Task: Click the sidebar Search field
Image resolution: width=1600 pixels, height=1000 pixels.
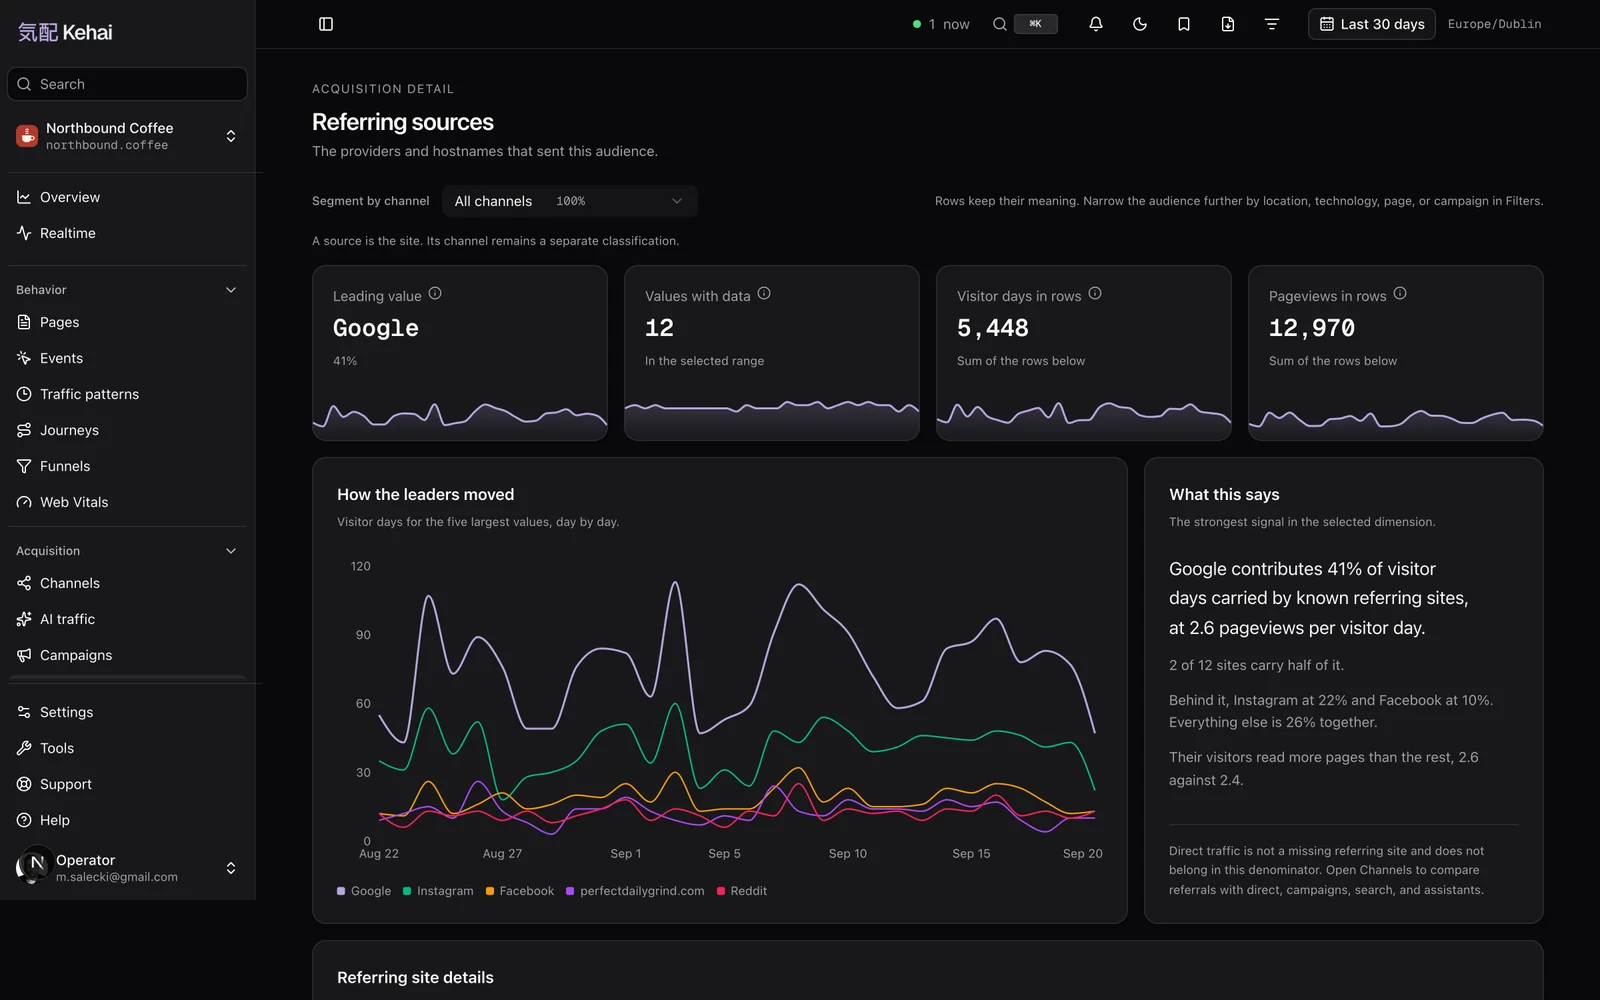Action: (127, 84)
